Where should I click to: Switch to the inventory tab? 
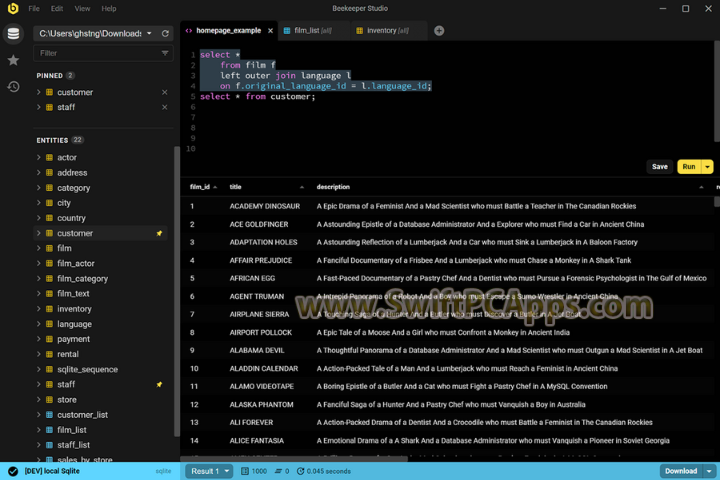tap(388, 31)
